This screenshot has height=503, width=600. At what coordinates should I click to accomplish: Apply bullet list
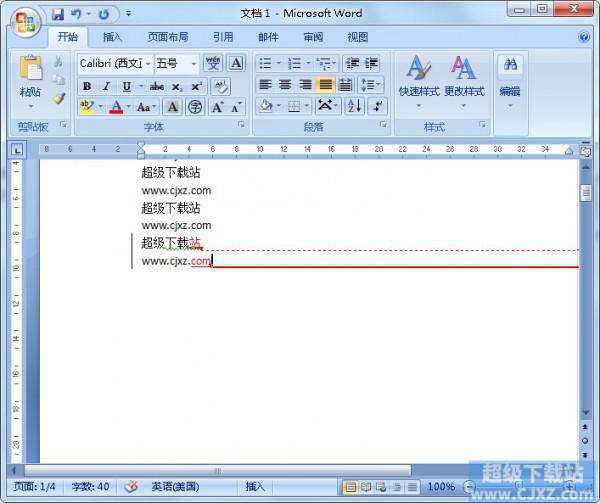tap(266, 63)
